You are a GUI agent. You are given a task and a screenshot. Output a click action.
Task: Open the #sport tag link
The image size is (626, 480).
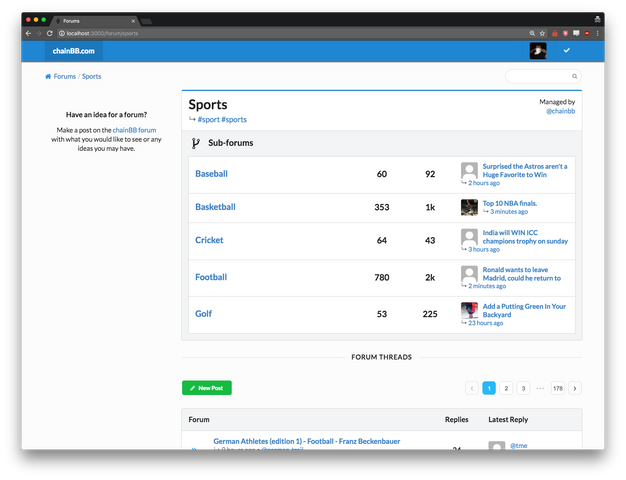pyautogui.click(x=208, y=119)
